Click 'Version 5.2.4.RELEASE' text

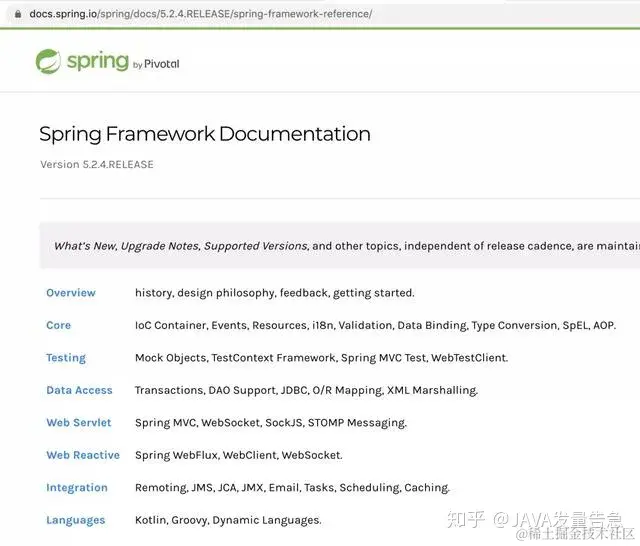[97, 164]
